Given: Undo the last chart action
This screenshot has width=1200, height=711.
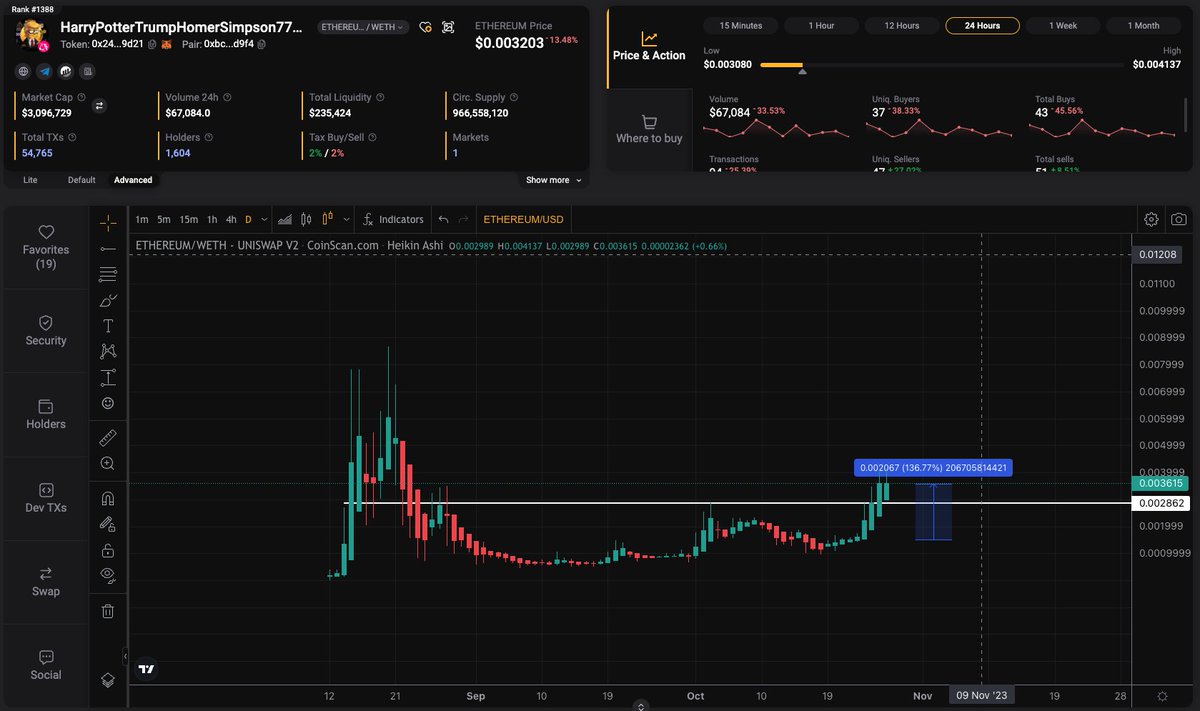Looking at the screenshot, I should 444,219.
